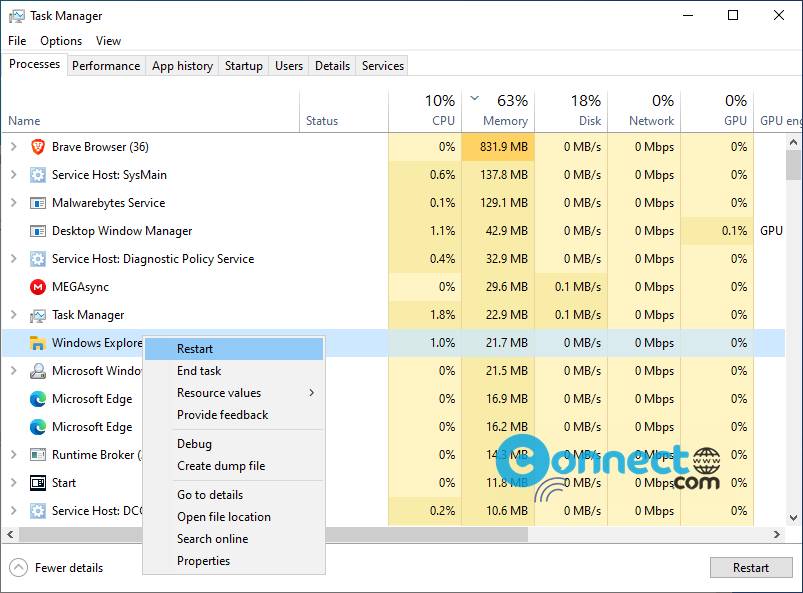
Task: Select Provide feedback menu entry
Action: click(x=234, y=415)
